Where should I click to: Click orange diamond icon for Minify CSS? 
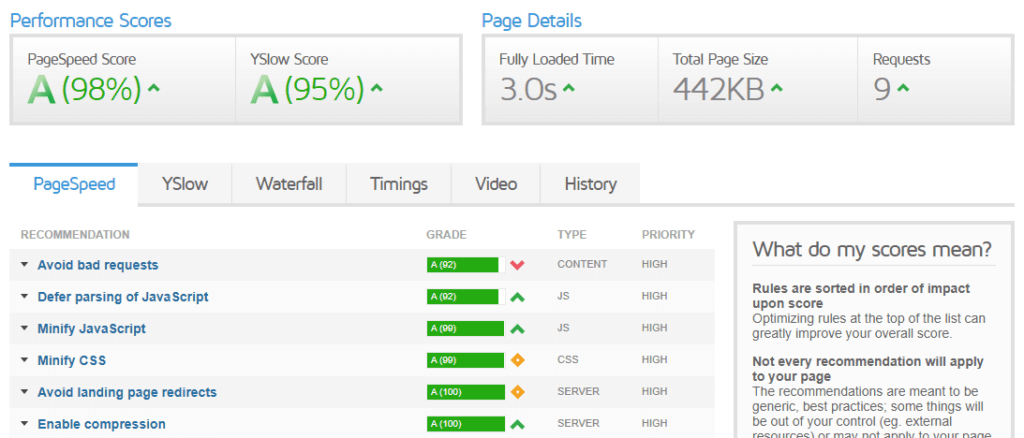click(x=518, y=360)
